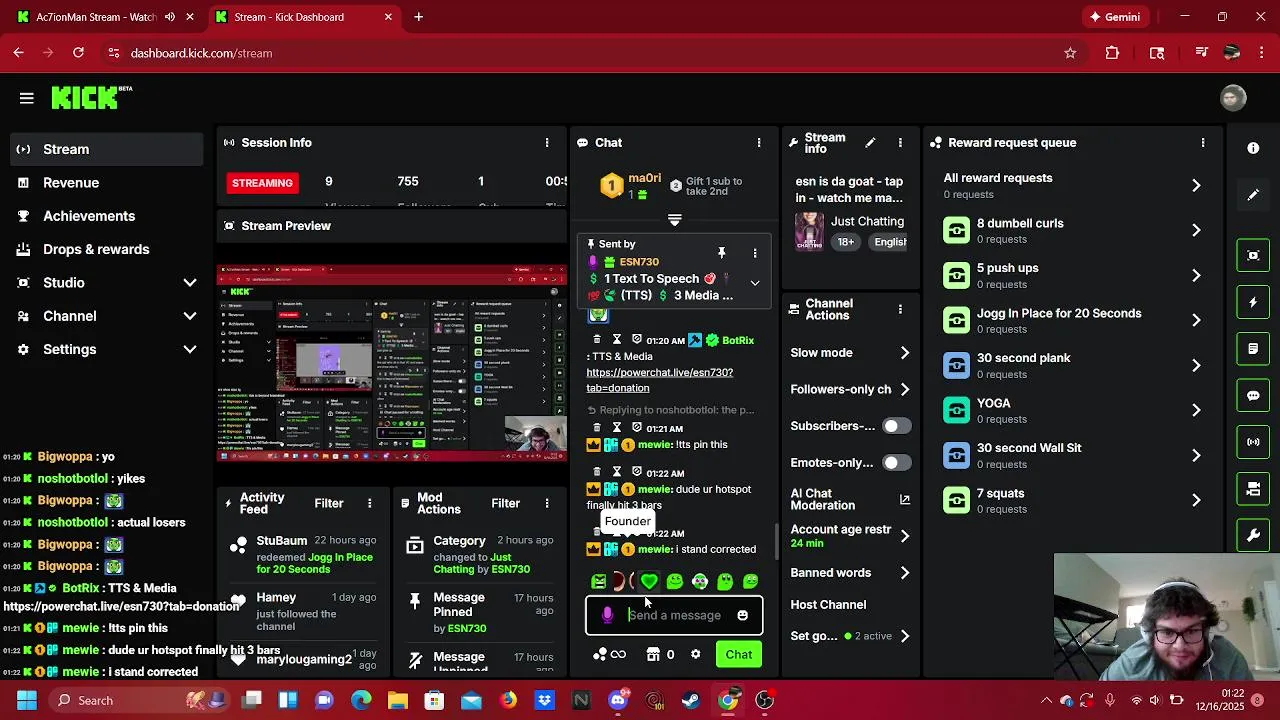Click the pencil edit icon in right sidebar
The width and height of the screenshot is (1280, 720).
pos(1253,195)
